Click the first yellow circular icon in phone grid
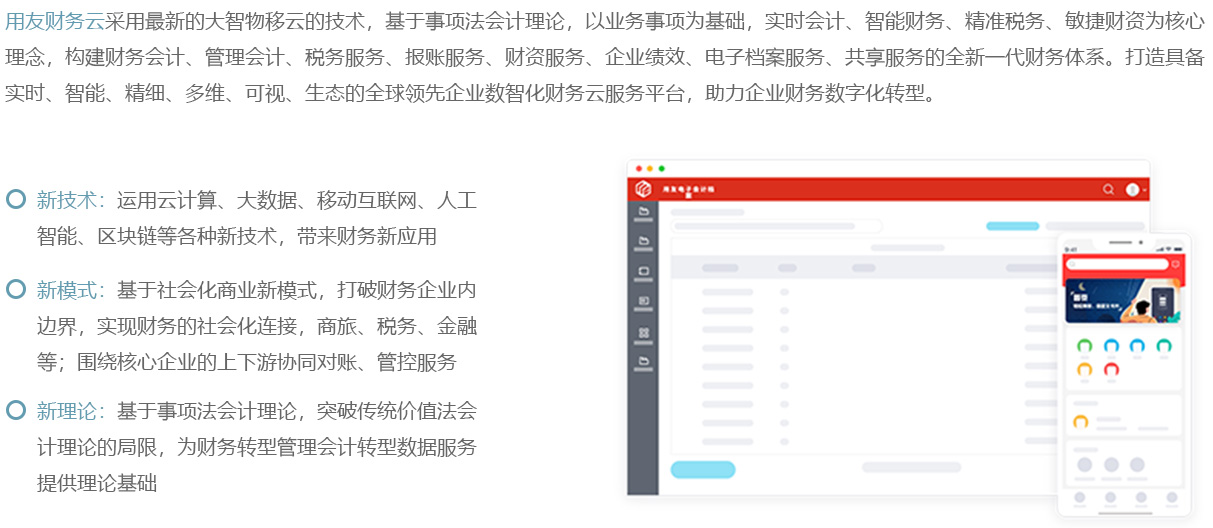The height and width of the screenshot is (528, 1213). point(1084,369)
